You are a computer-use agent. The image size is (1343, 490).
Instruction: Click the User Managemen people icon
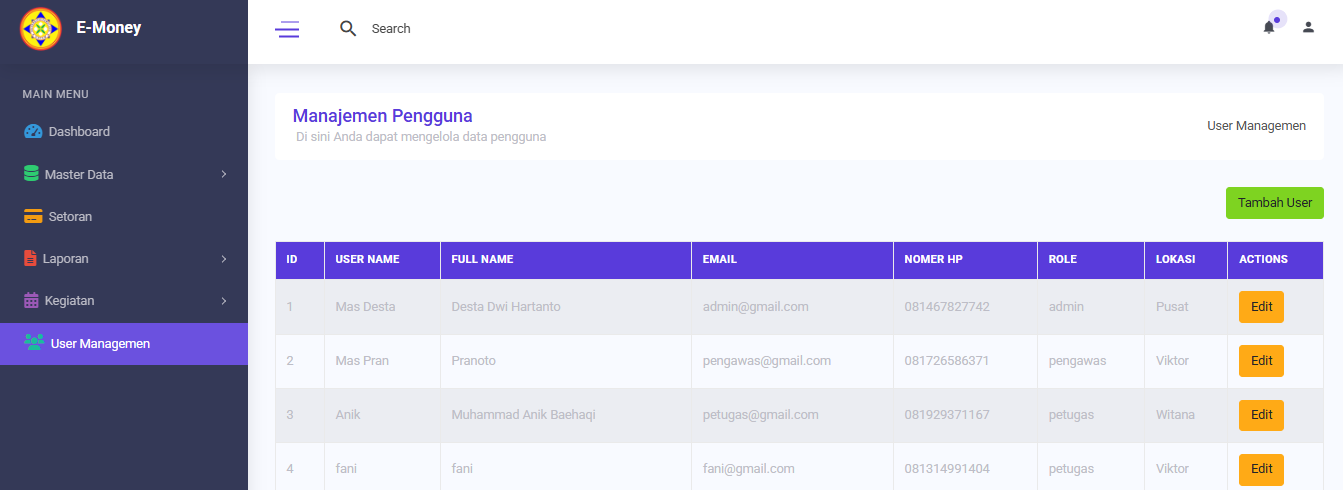(34, 343)
